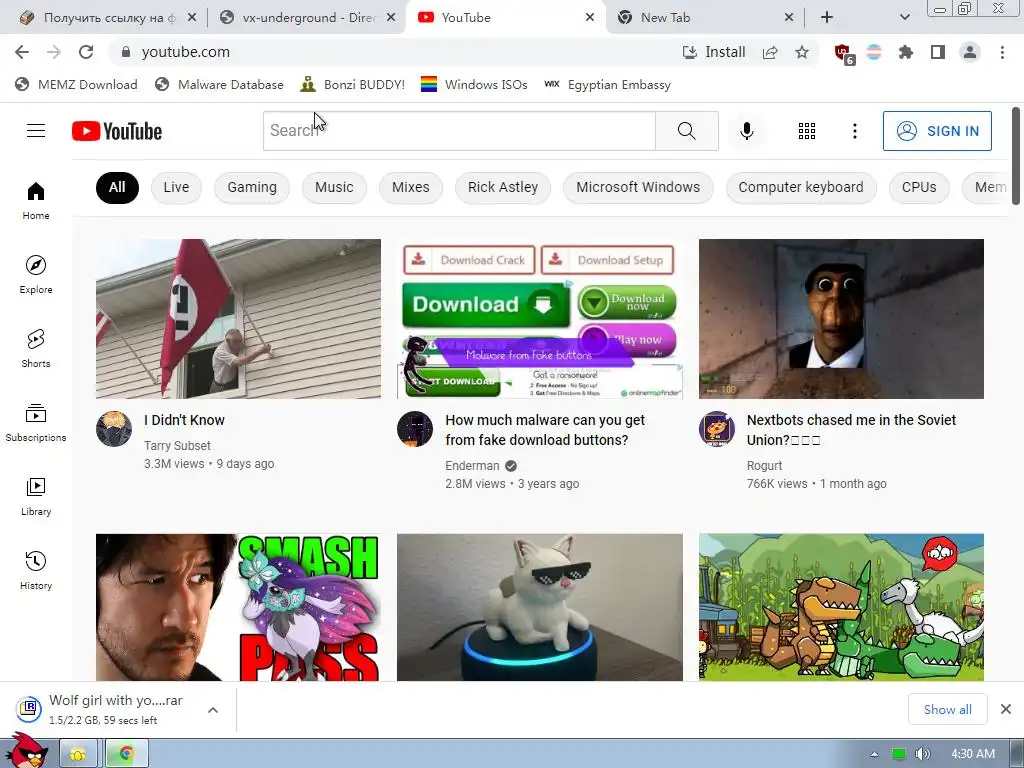1024x768 pixels.
Task: Select the Microsoft Windows filter chip
Action: [638, 187]
